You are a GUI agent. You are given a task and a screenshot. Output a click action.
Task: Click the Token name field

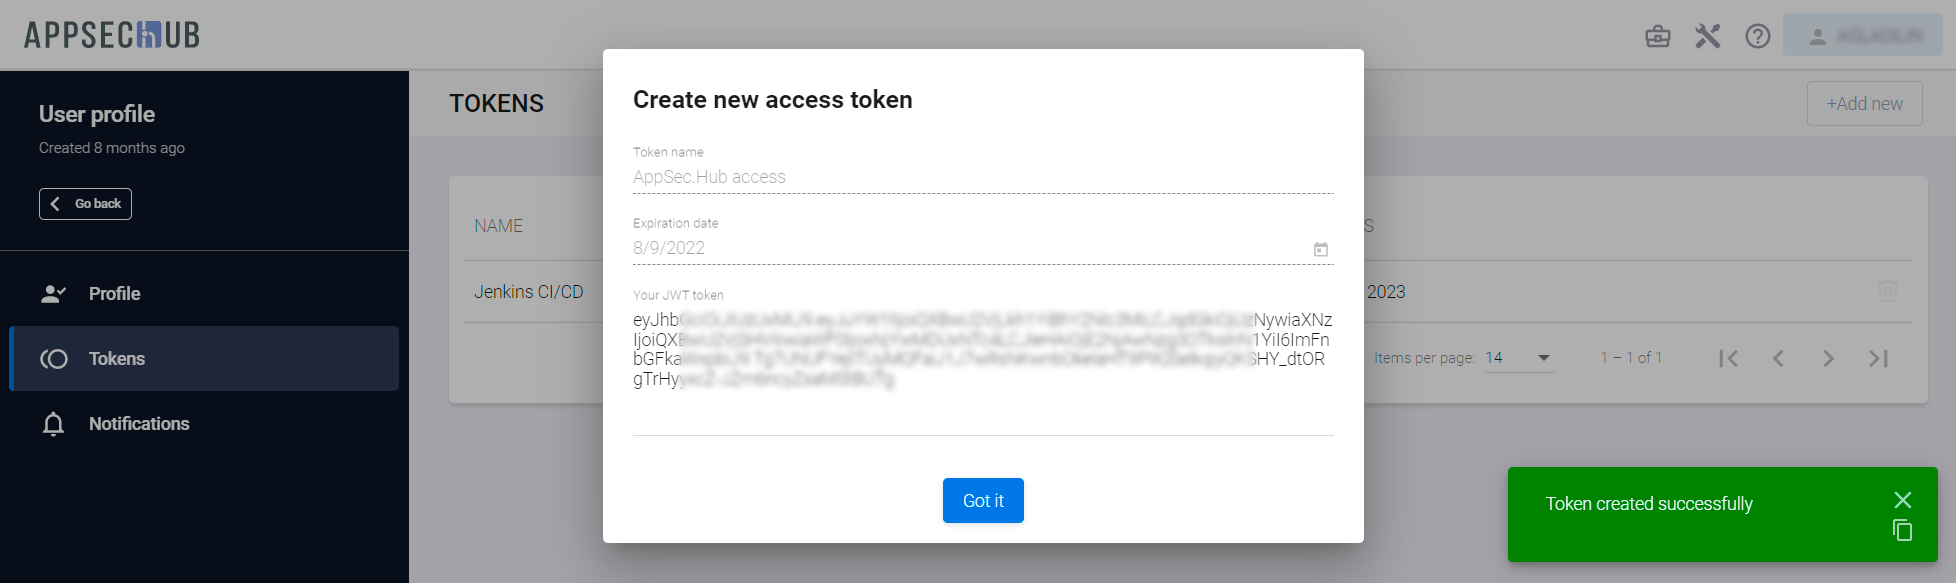point(982,177)
